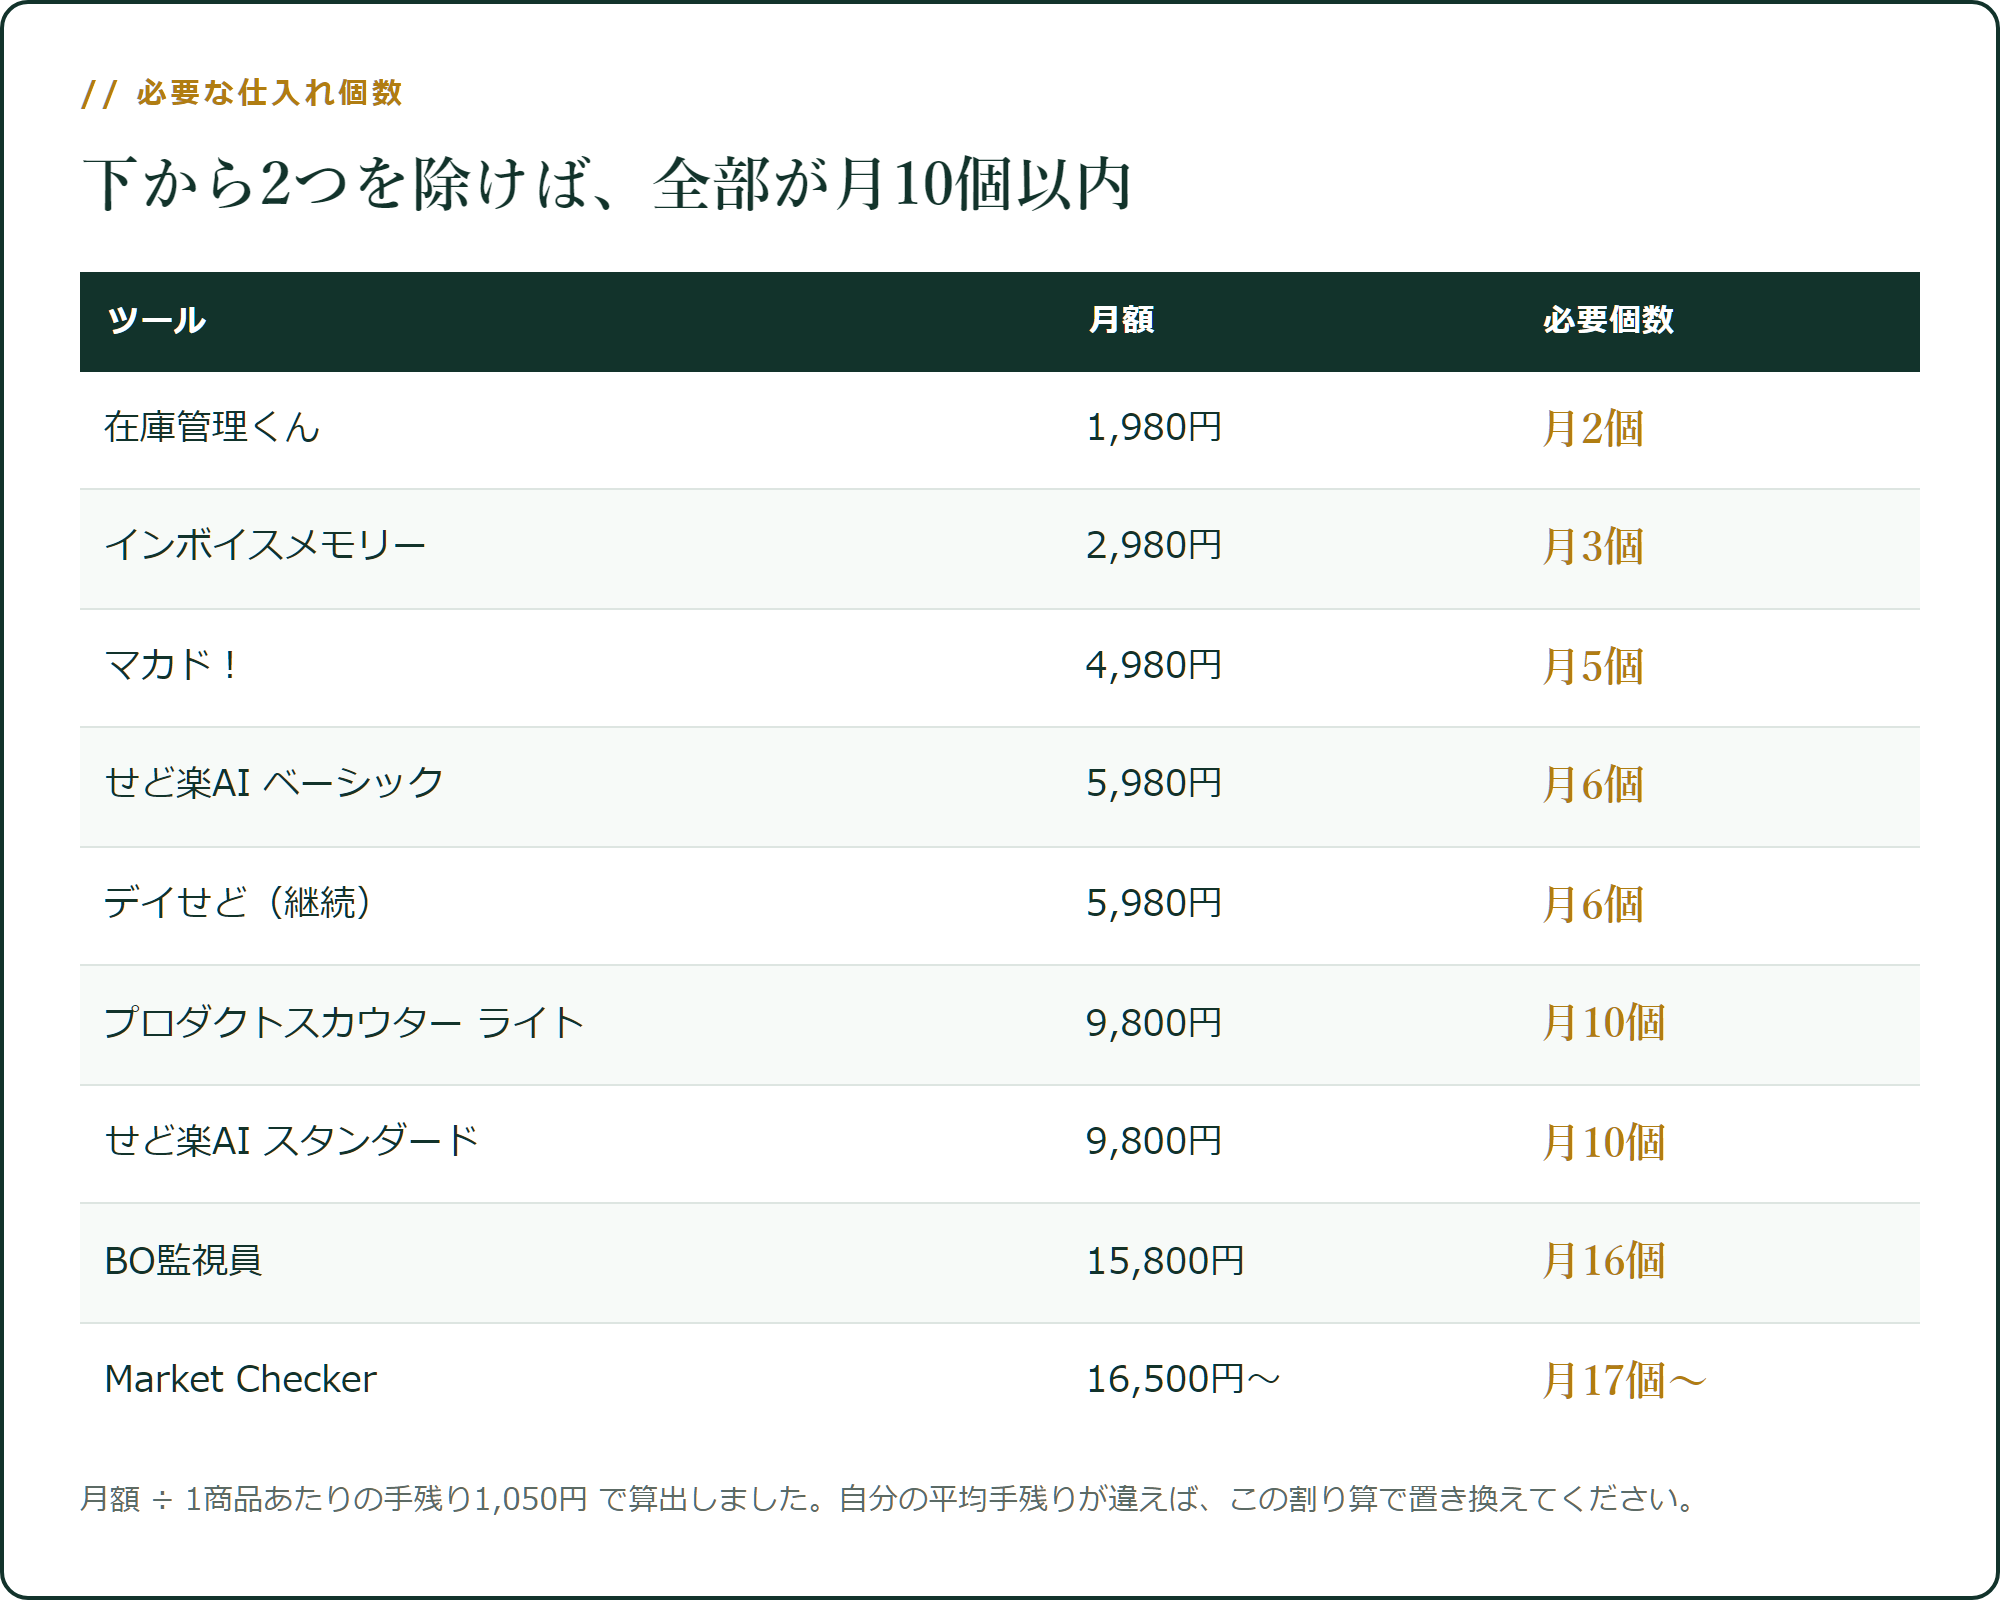This screenshot has height=1600, width=2000.
Task: Click the '月額' column header
Action: pos(1121,320)
